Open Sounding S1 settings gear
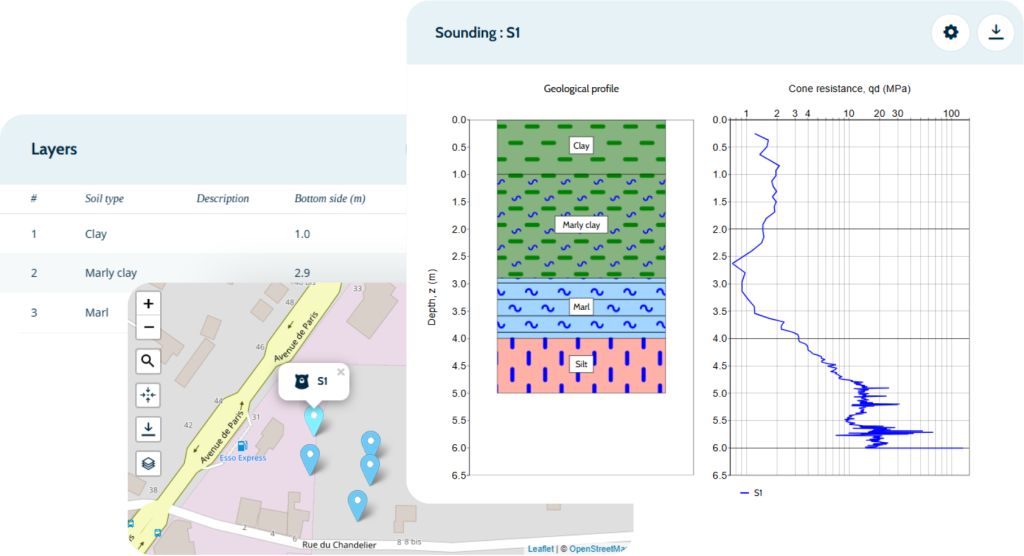 point(950,33)
